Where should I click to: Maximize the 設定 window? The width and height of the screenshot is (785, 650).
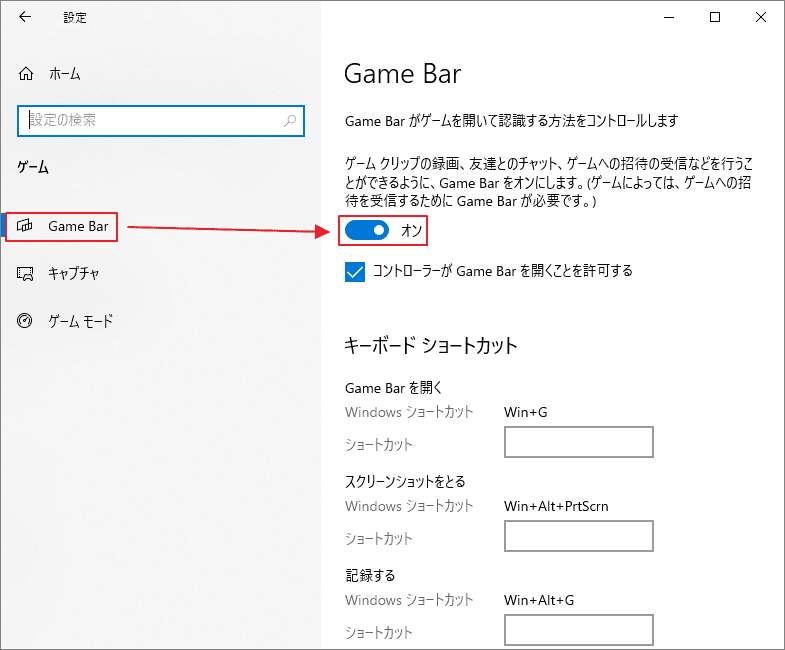715,17
